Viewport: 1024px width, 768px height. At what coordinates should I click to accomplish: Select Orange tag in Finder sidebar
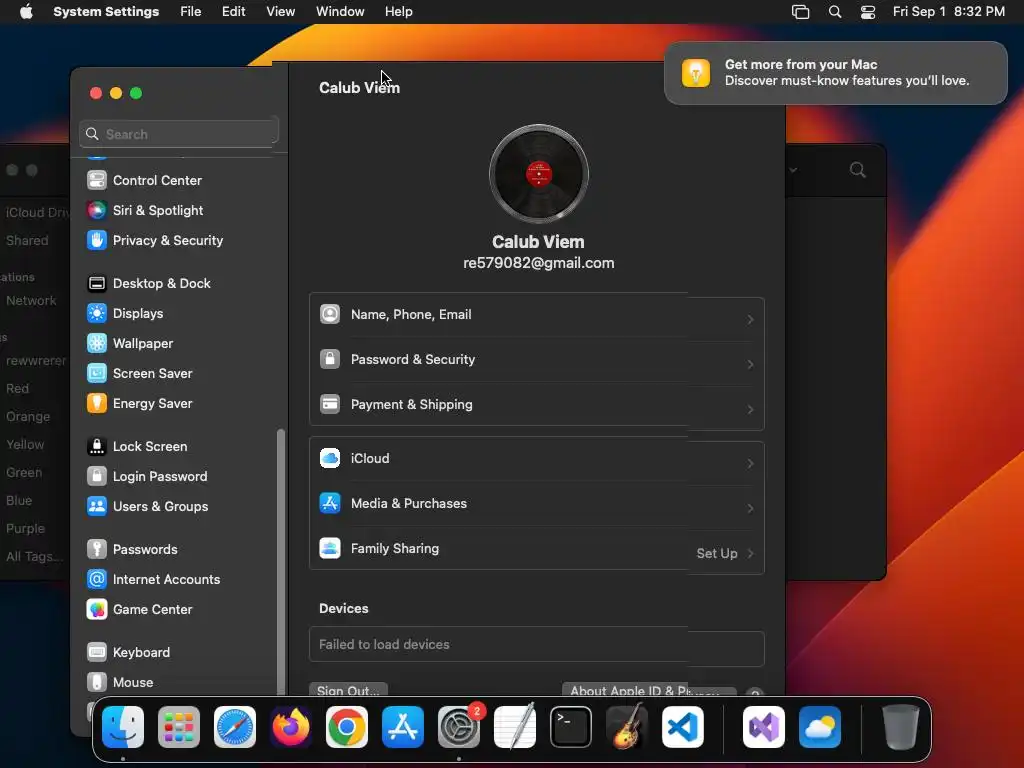pos(27,416)
